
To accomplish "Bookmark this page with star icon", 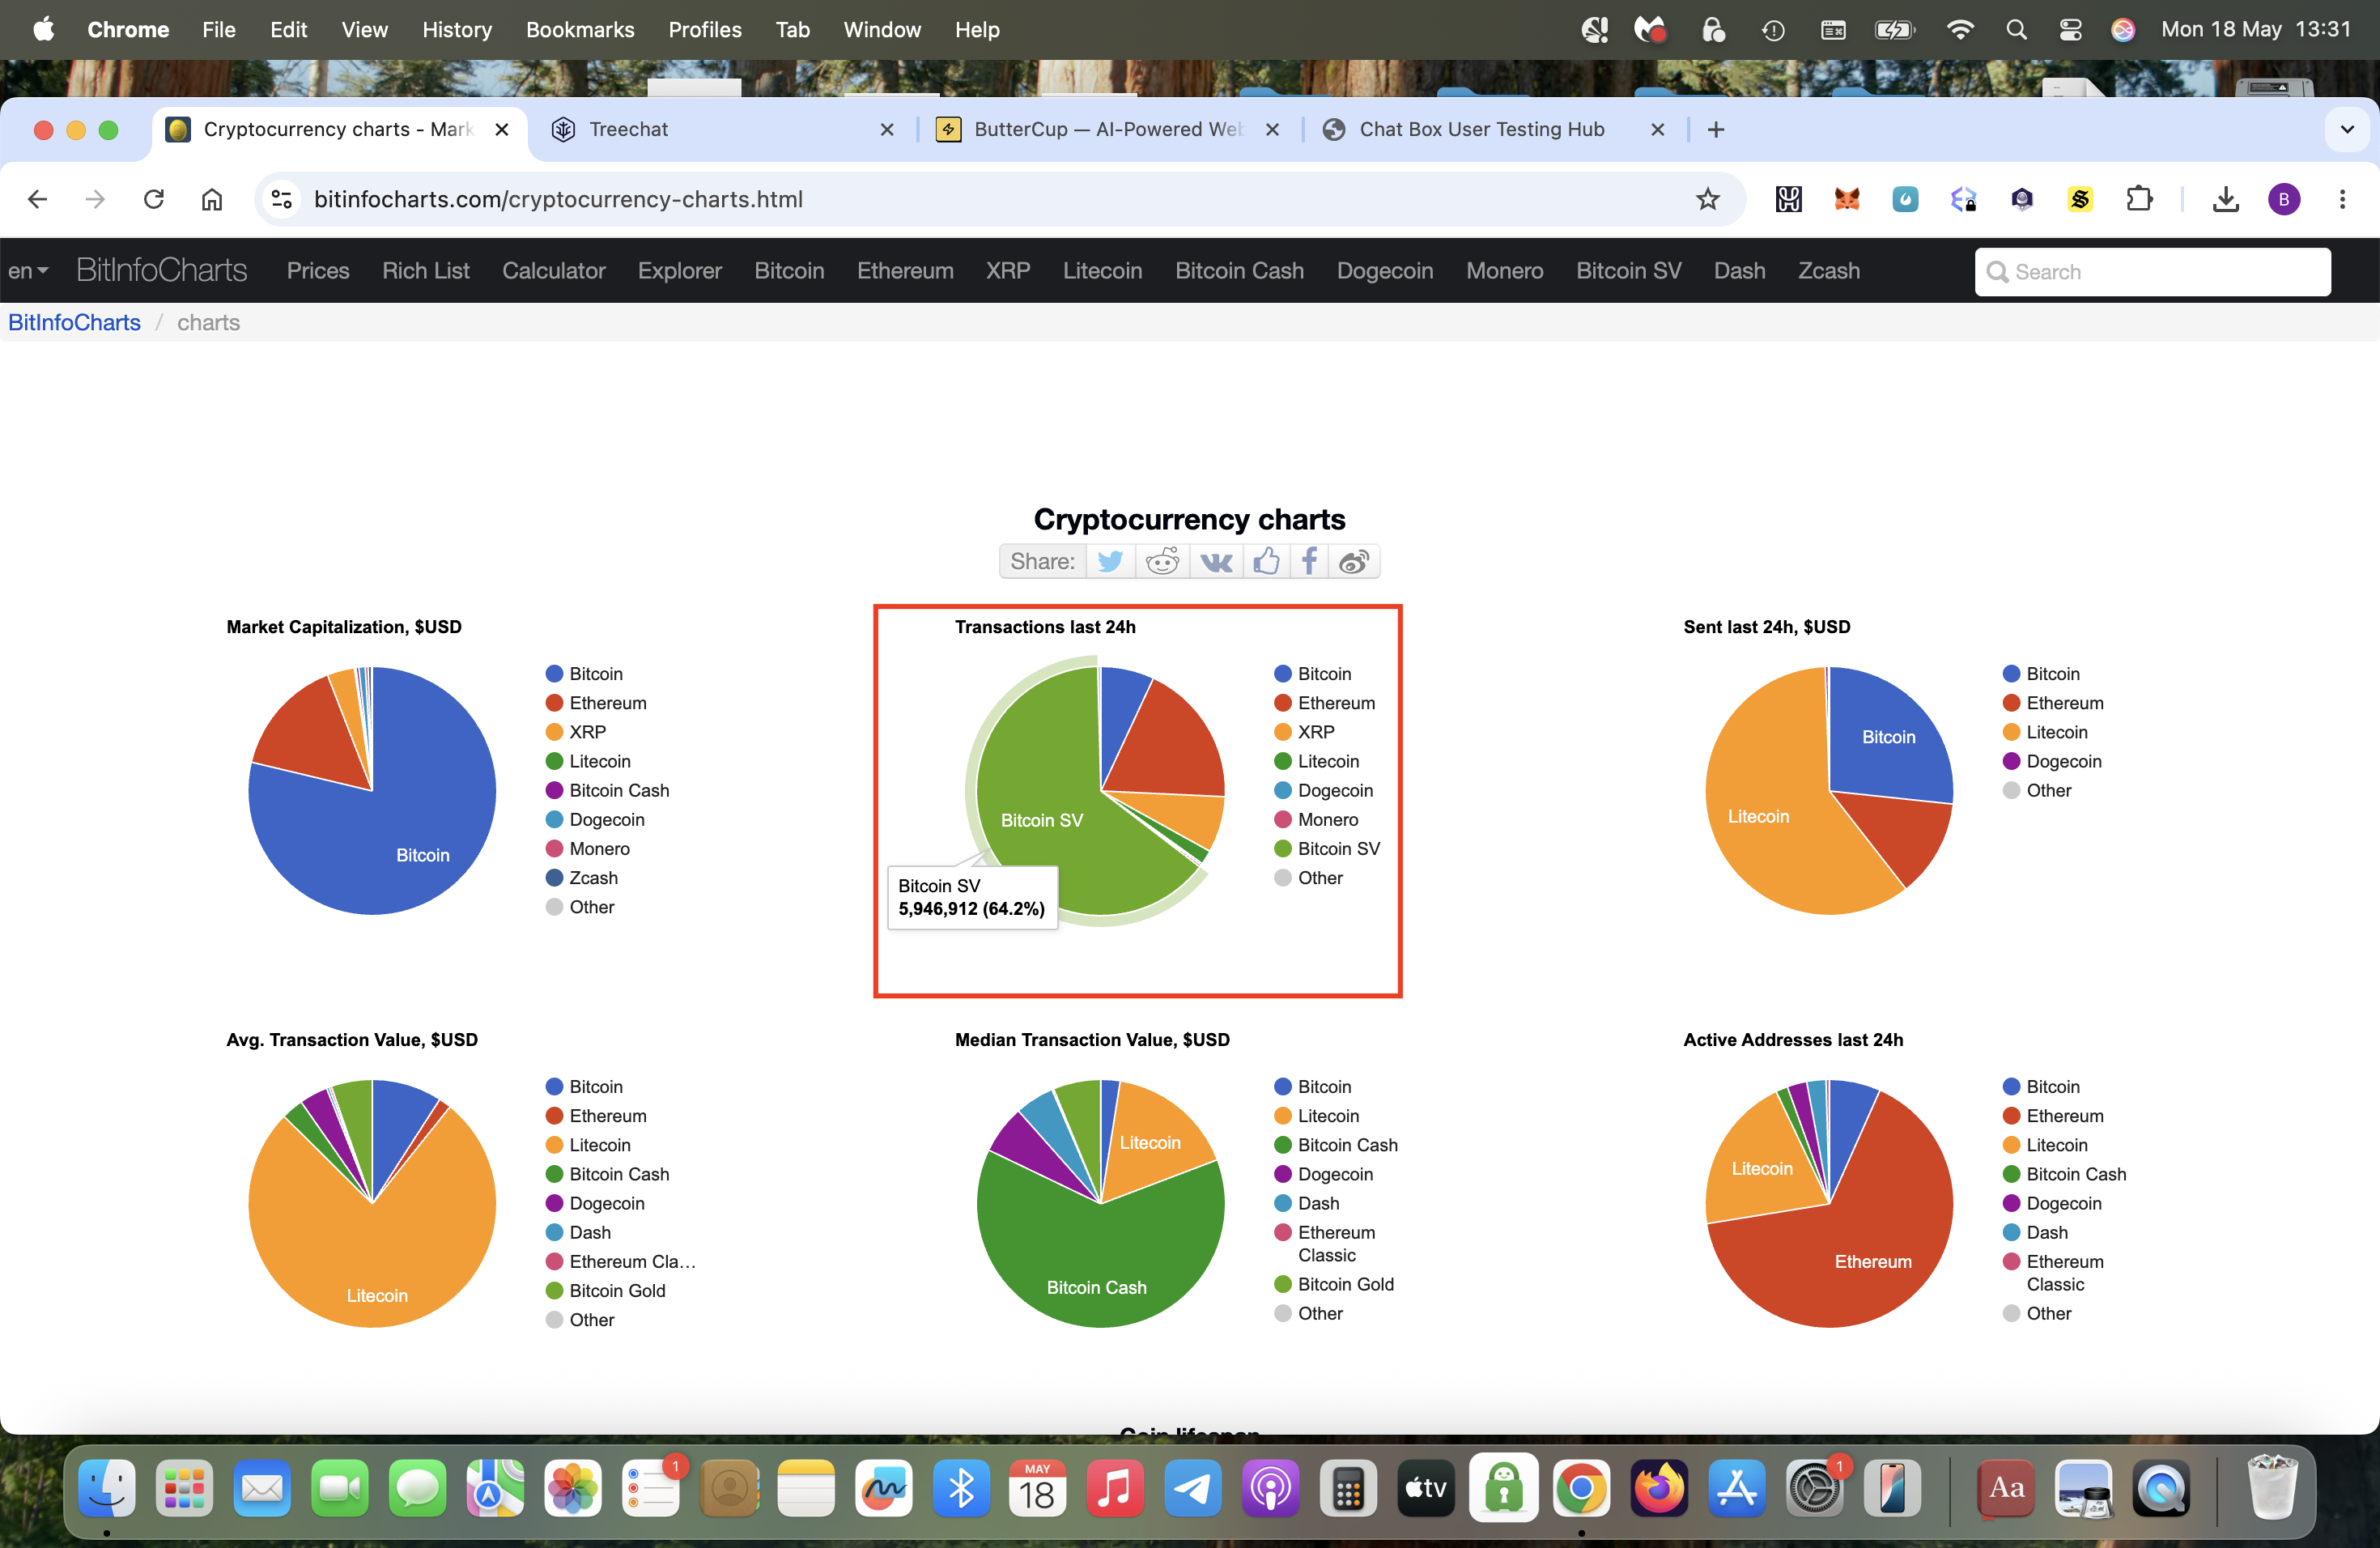I will click(x=1707, y=199).
